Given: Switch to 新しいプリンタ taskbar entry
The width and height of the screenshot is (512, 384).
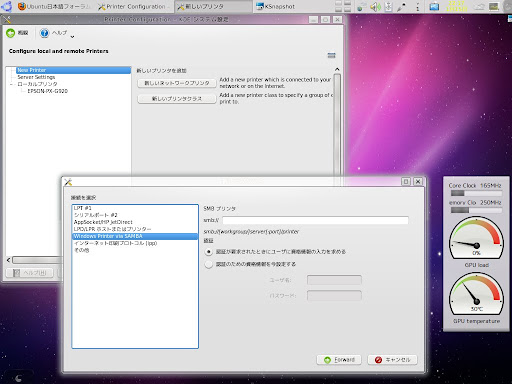Looking at the screenshot, I should [213, 6].
